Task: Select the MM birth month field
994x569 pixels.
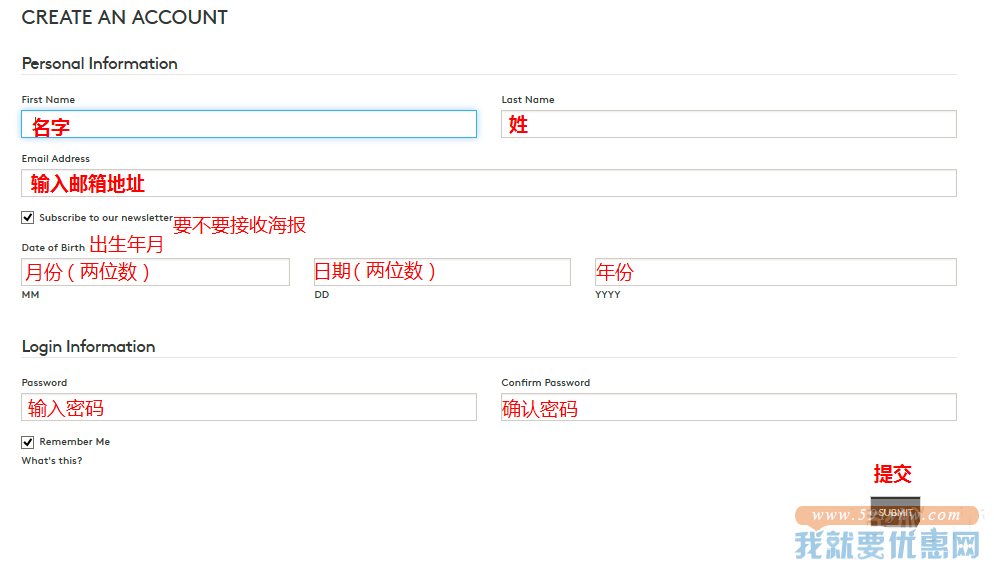Action: [155, 272]
